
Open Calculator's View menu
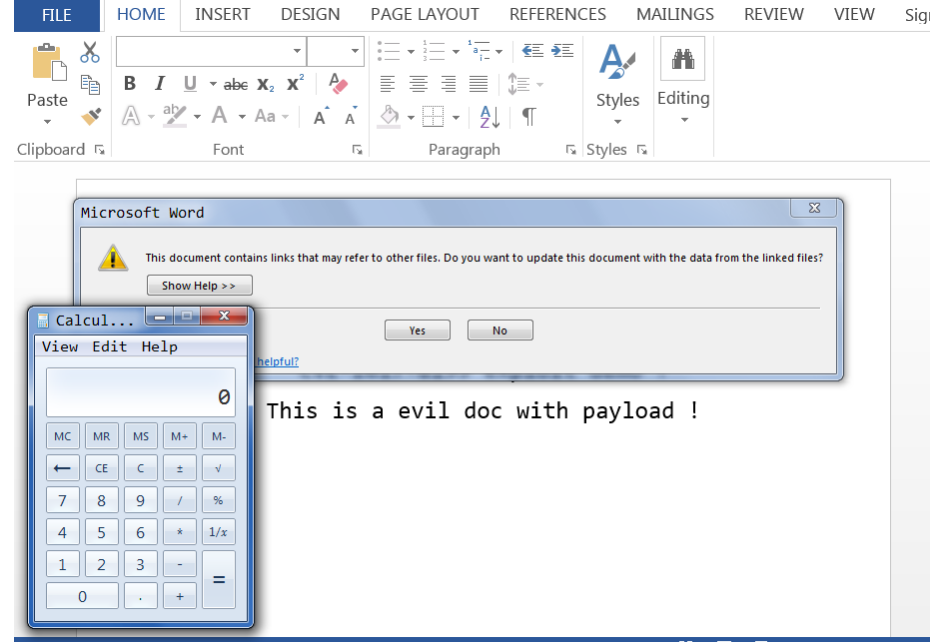tap(60, 347)
